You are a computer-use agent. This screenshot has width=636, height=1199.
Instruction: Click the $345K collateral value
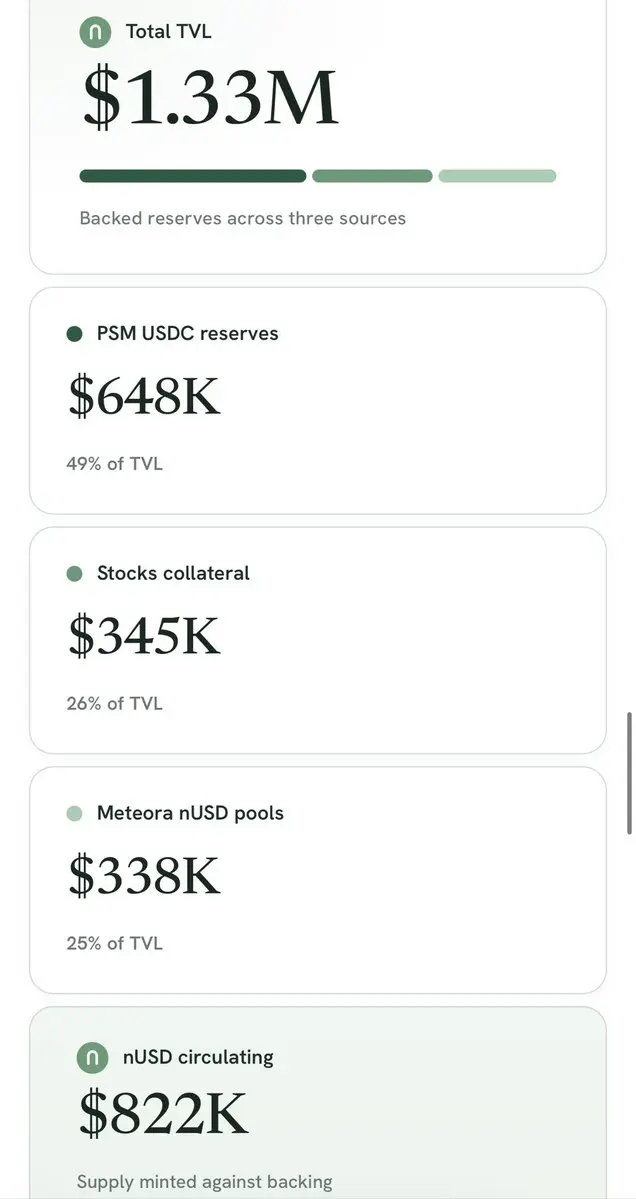144,635
